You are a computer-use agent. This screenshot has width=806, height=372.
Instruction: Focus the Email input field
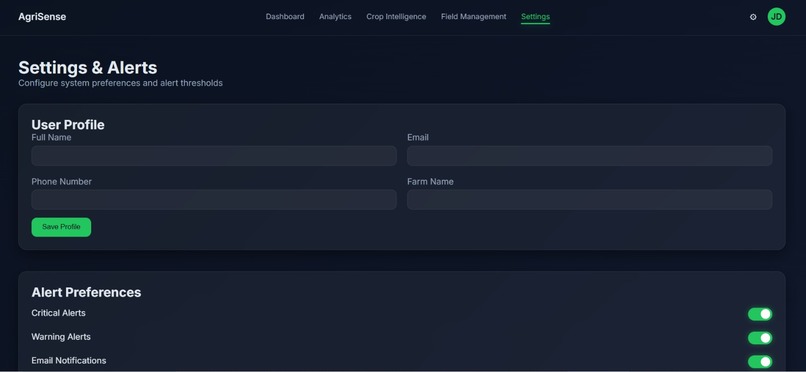[590, 156]
